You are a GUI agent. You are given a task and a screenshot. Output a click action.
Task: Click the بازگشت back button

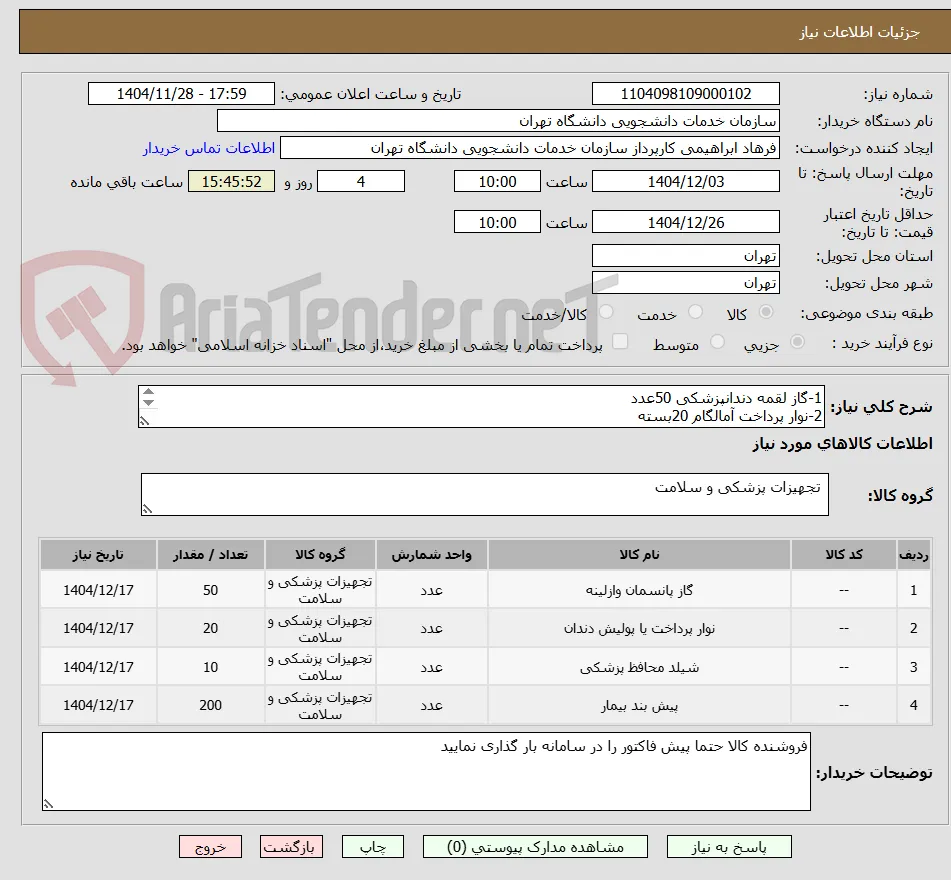291,847
